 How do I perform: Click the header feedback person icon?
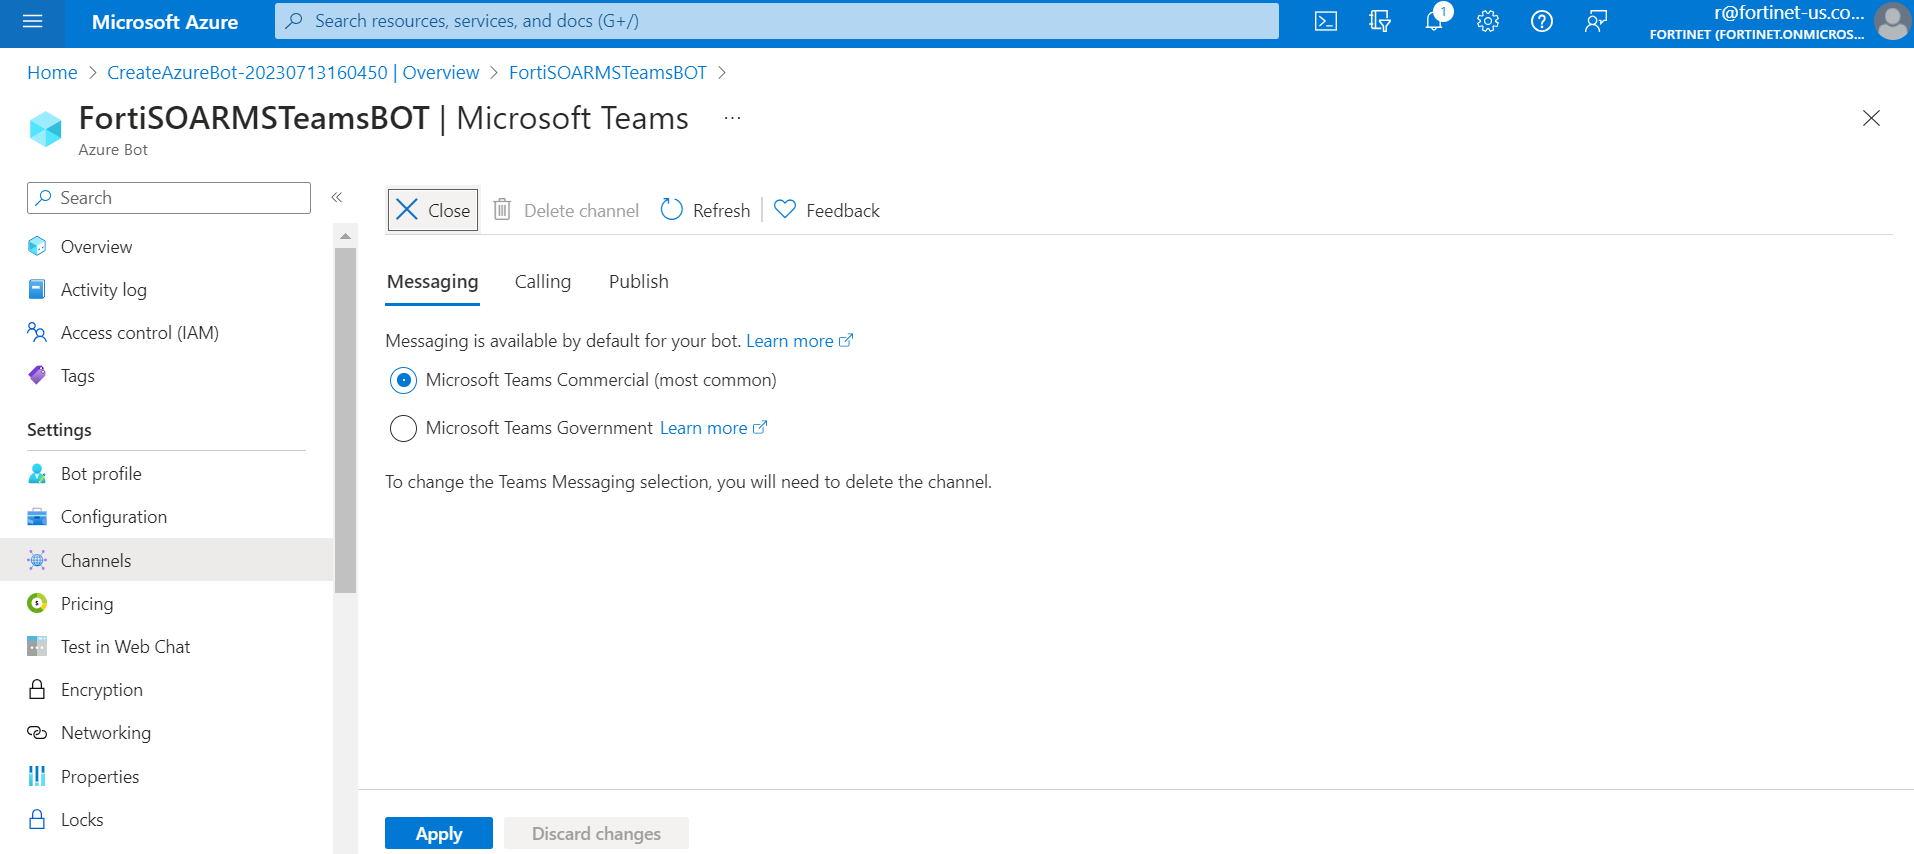pos(1596,21)
